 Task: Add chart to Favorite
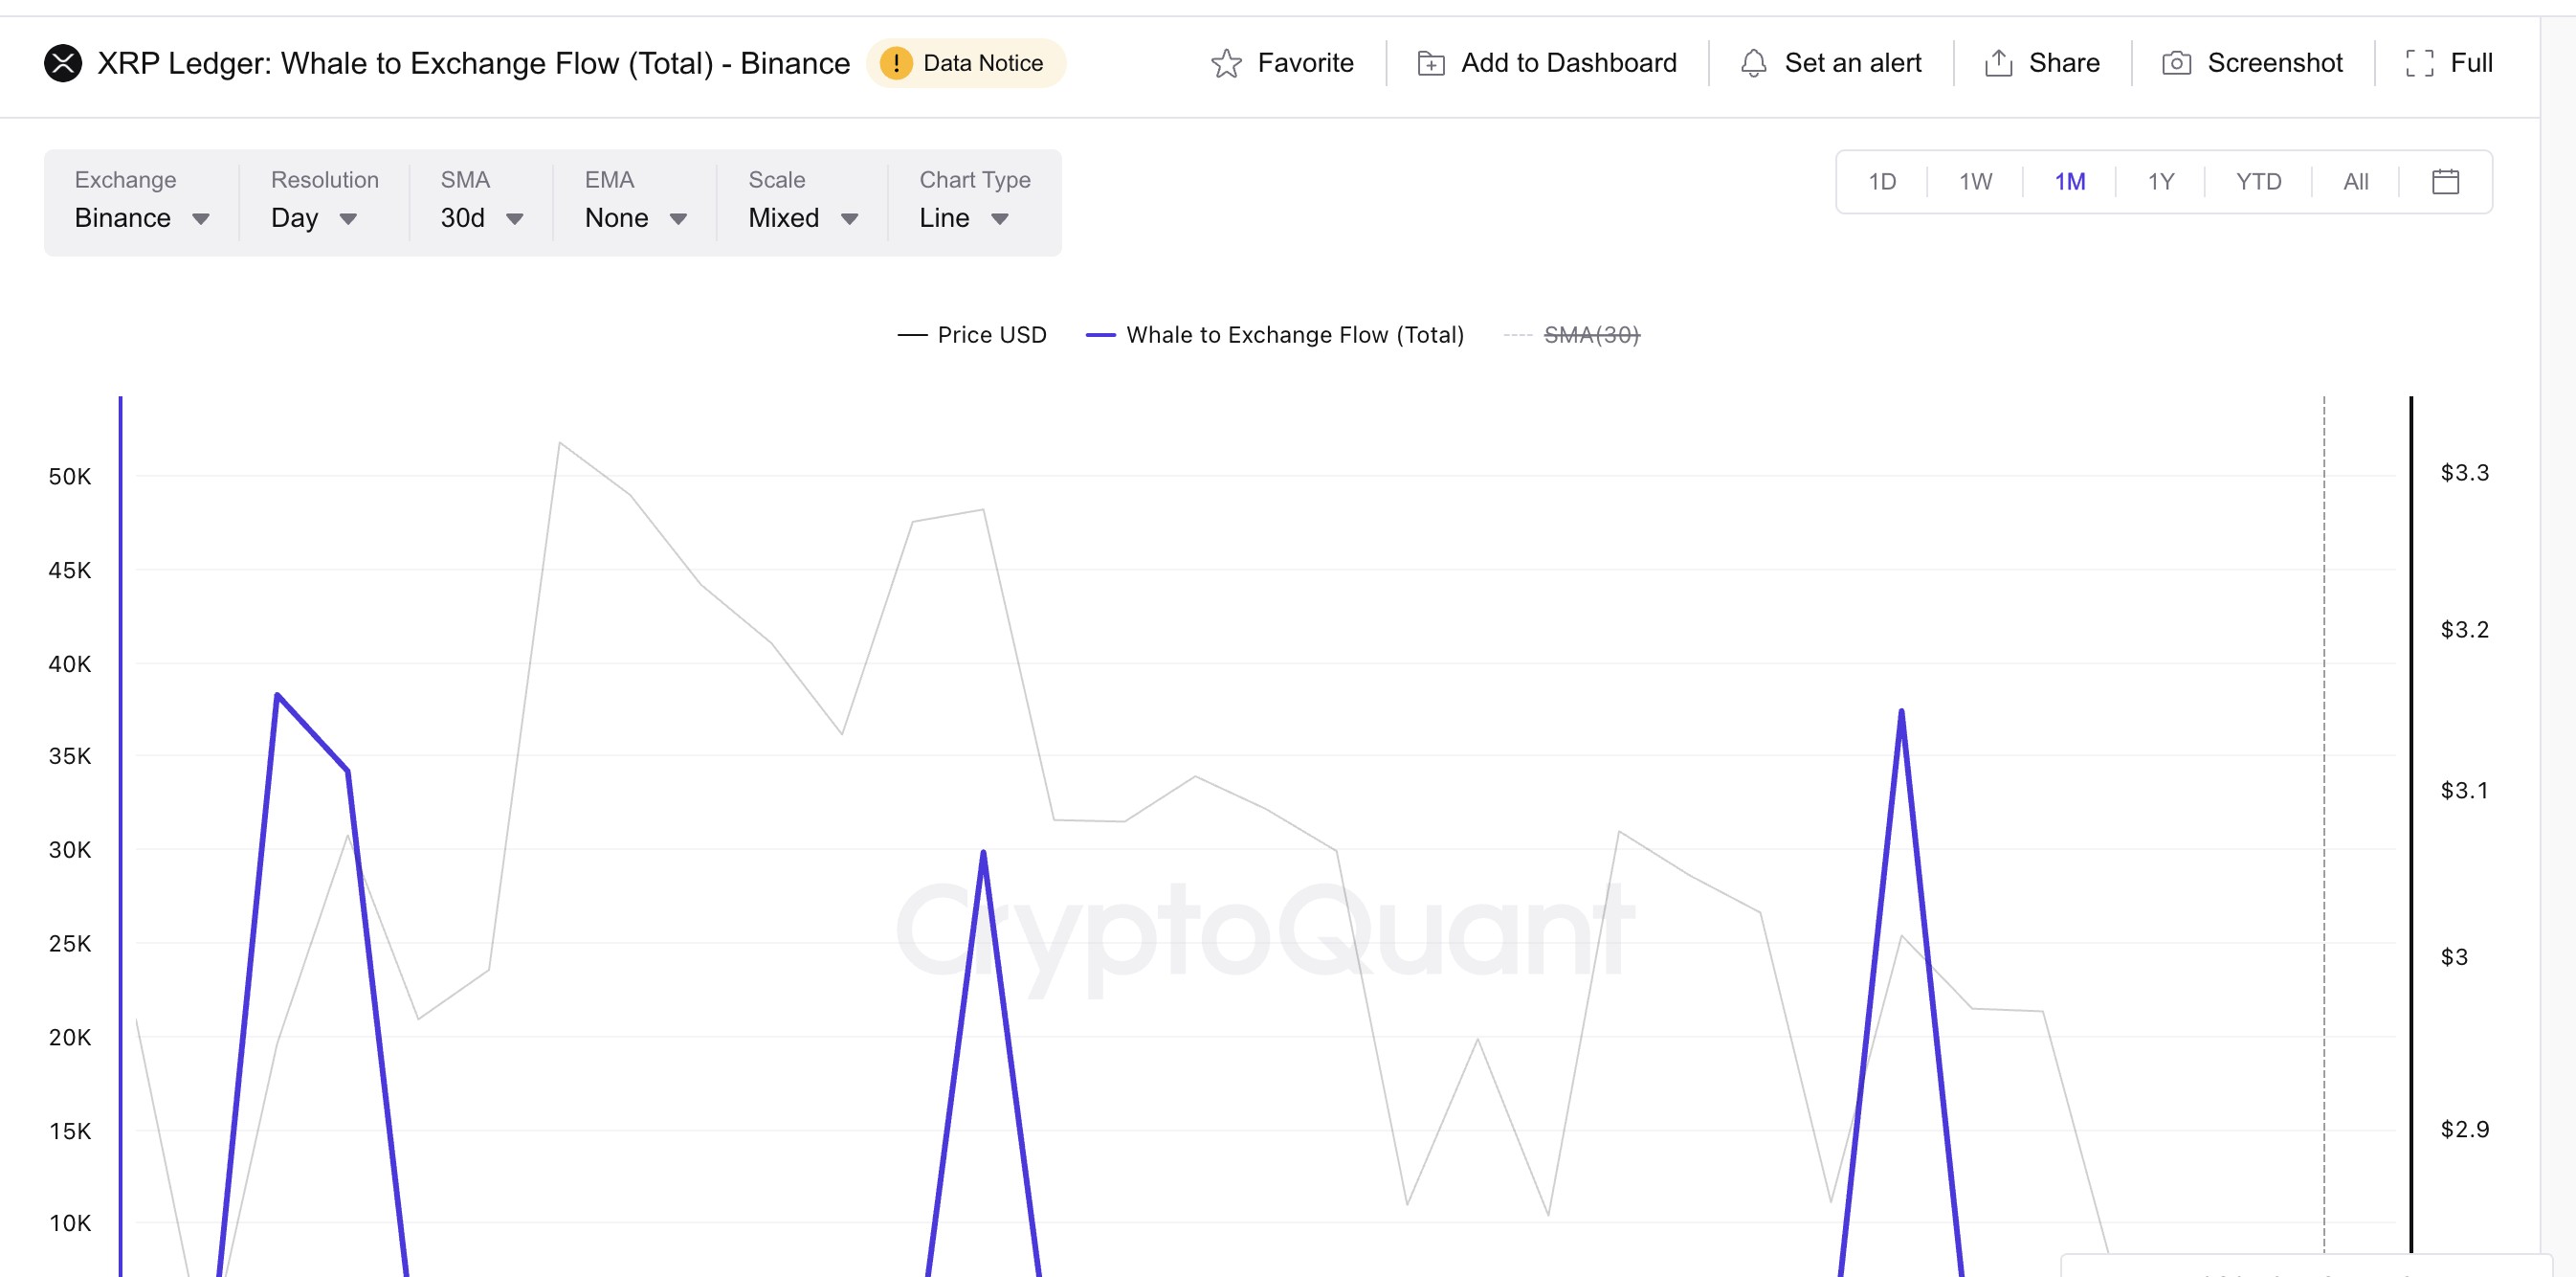pyautogui.click(x=1282, y=63)
